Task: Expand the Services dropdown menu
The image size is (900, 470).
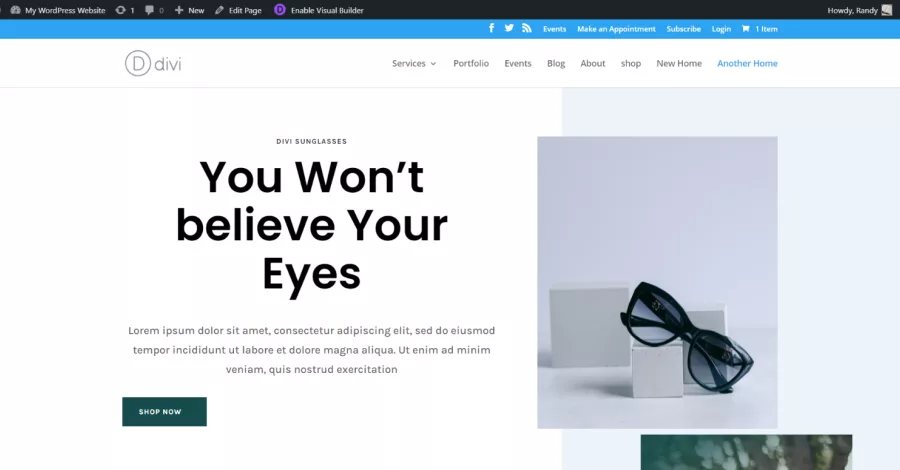Action: [414, 63]
